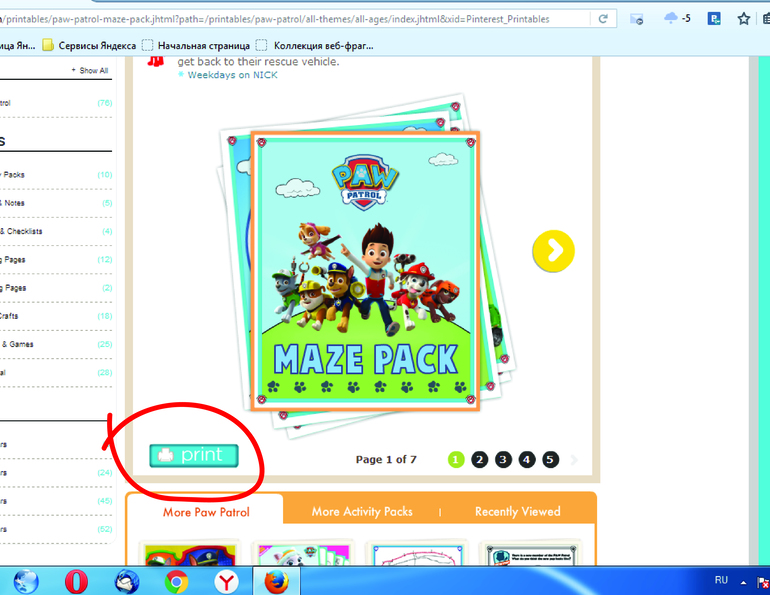Open the Weekdays on NICK link
The width and height of the screenshot is (770, 595).
pos(233,75)
